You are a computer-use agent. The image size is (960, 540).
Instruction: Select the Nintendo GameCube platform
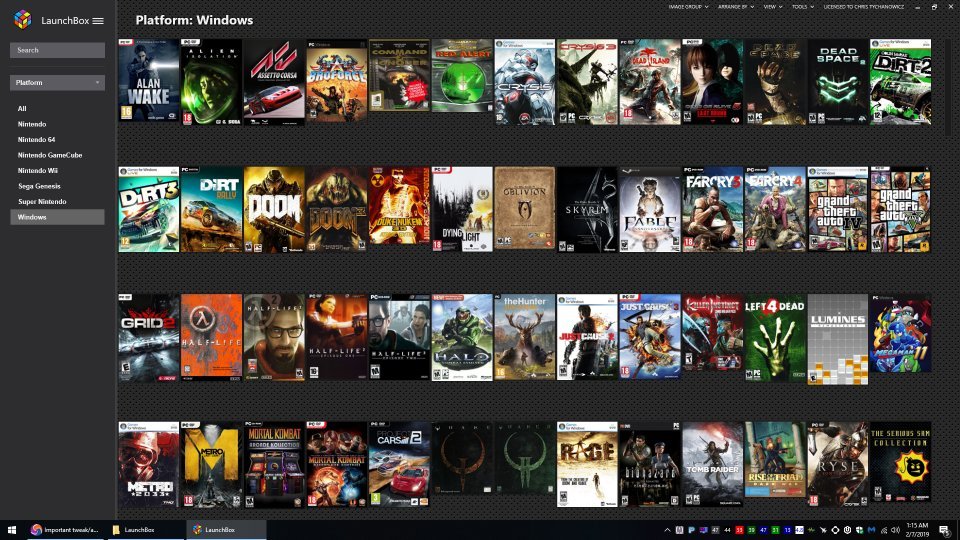(50, 156)
